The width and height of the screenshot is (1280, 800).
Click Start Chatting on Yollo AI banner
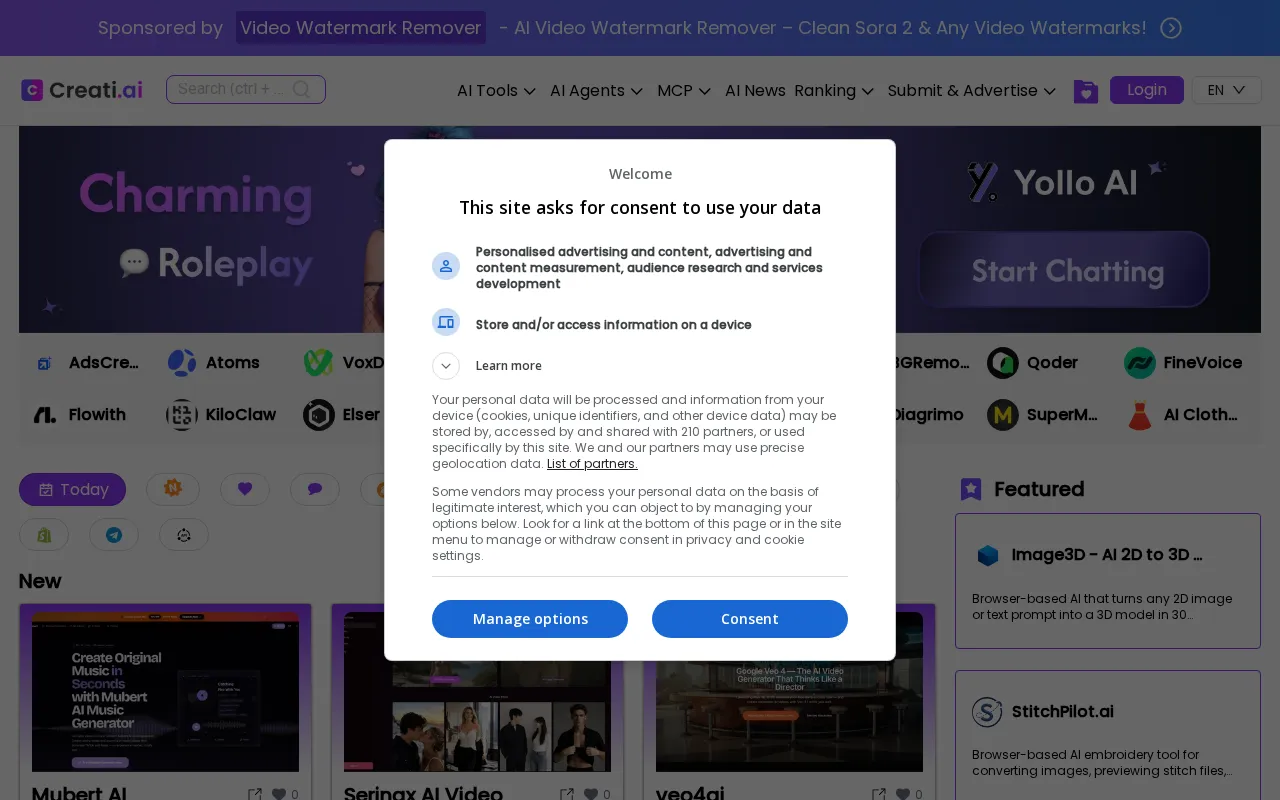click(1065, 270)
